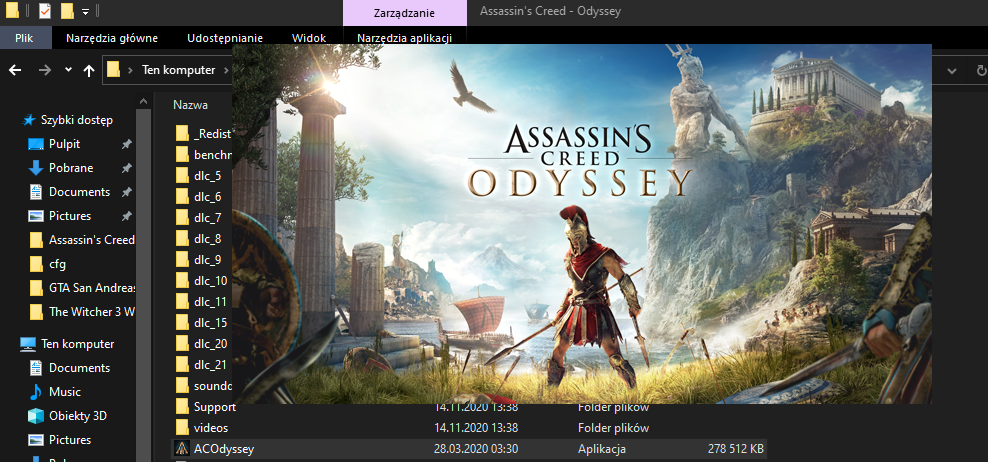Open GTA San Andreas sidebar folder

[91, 287]
